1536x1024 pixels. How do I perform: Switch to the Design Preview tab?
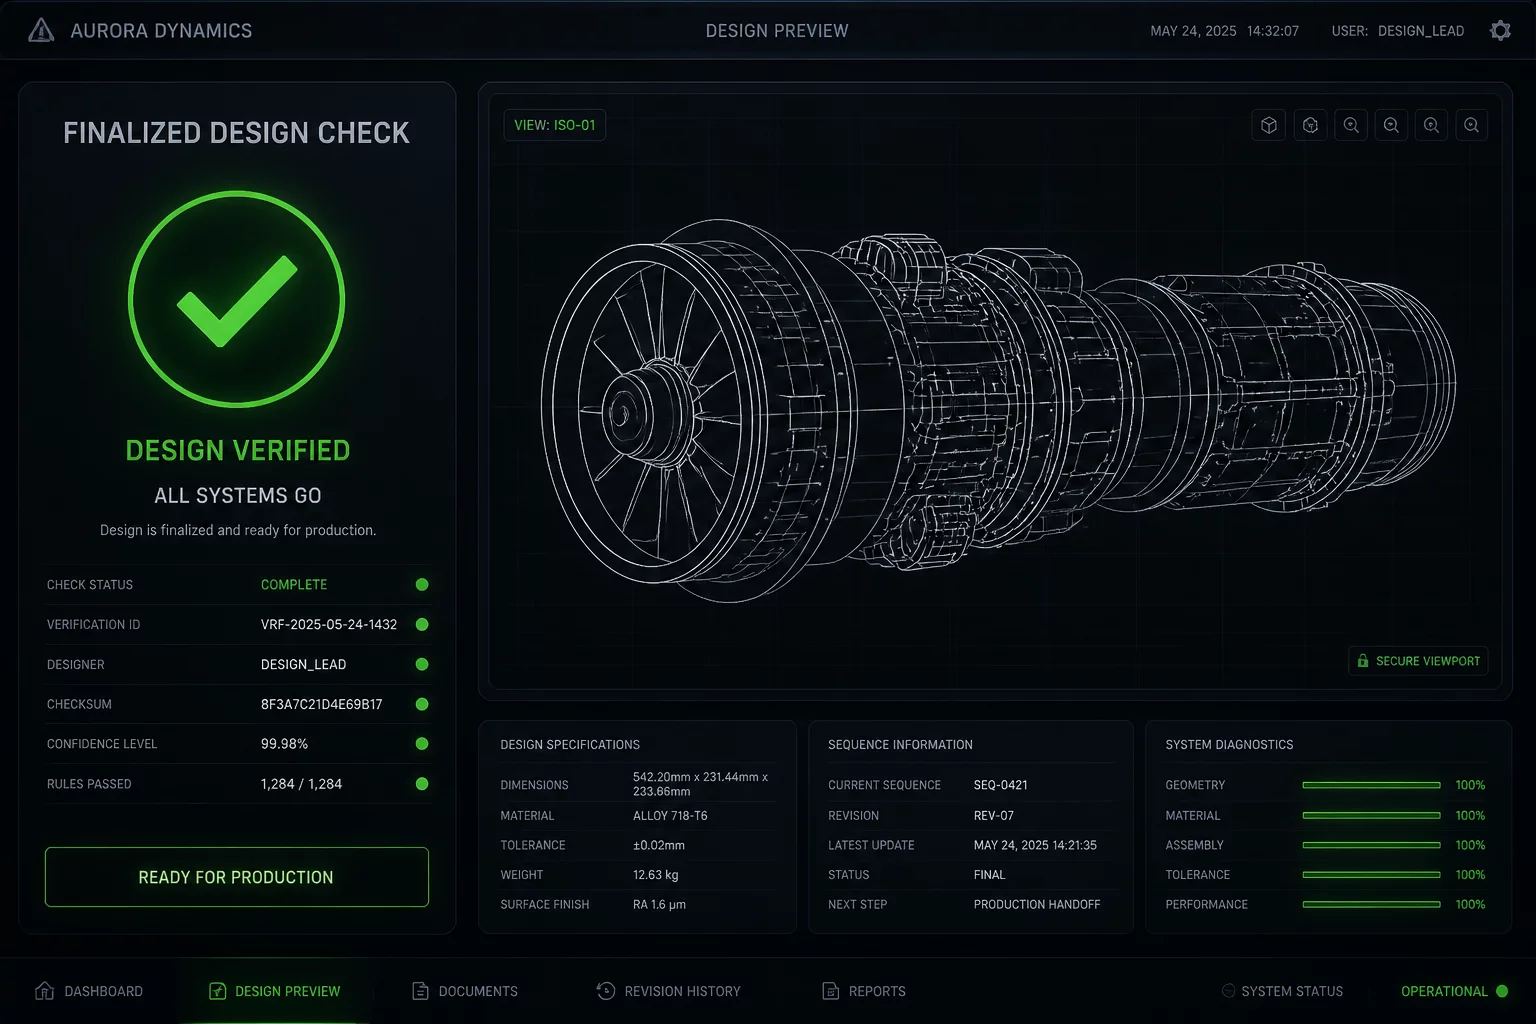tap(275, 991)
